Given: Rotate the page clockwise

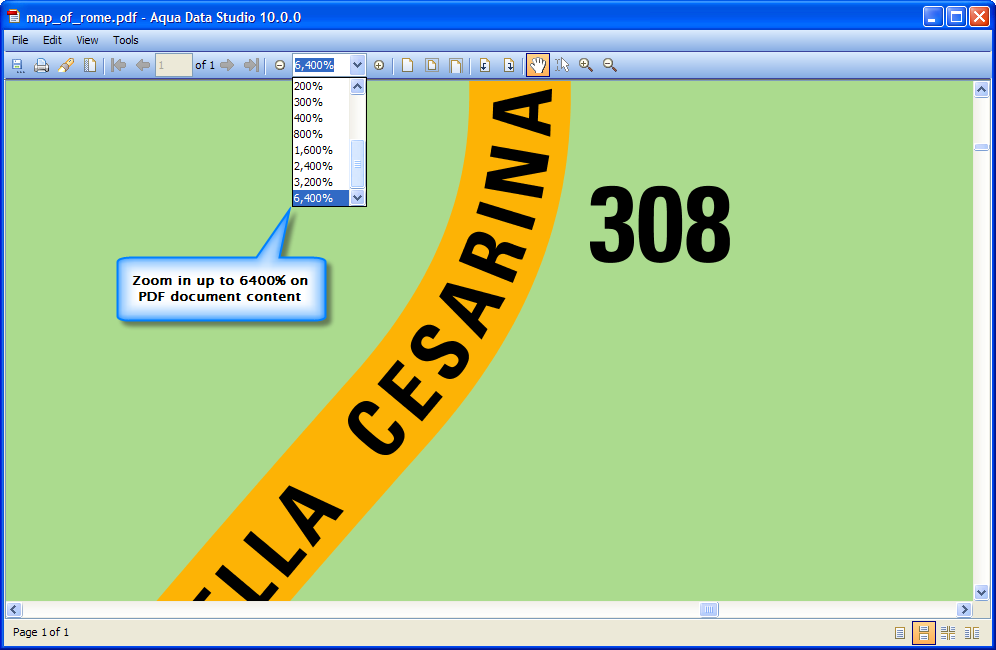Looking at the screenshot, I should (509, 65).
